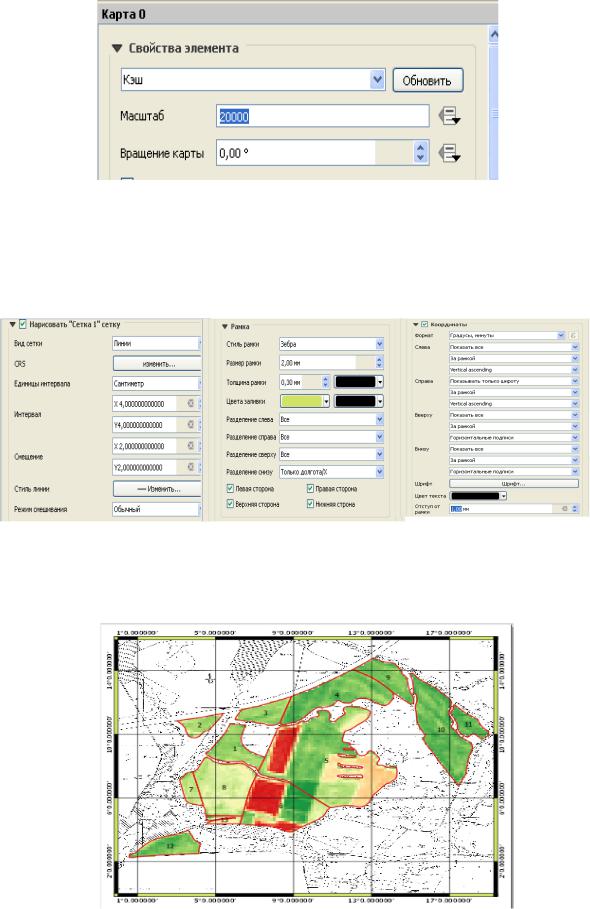Open Единицы интервала dropdown showing Сантиметр

[x=156, y=383]
